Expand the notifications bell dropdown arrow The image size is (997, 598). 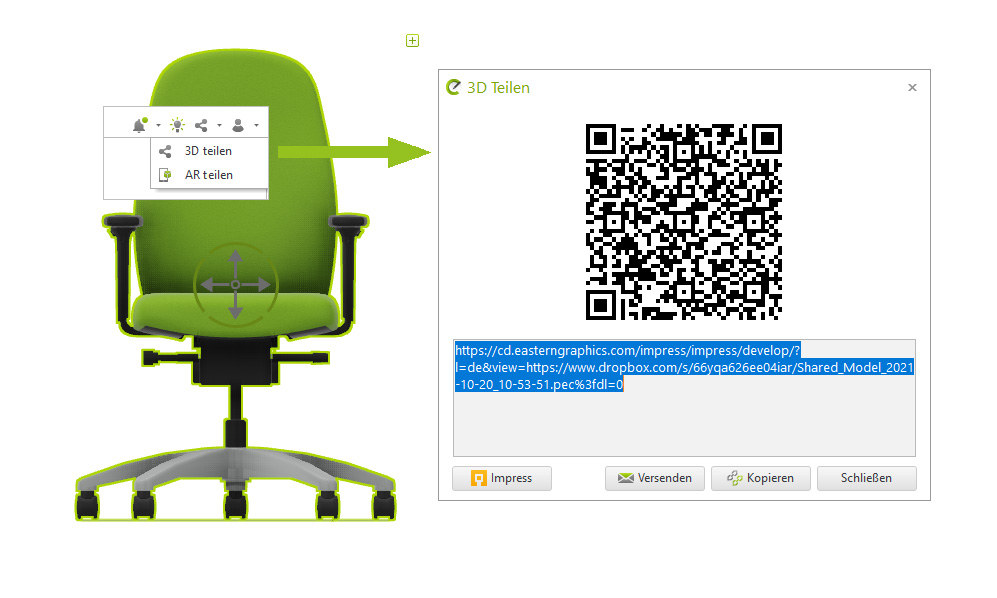(158, 126)
